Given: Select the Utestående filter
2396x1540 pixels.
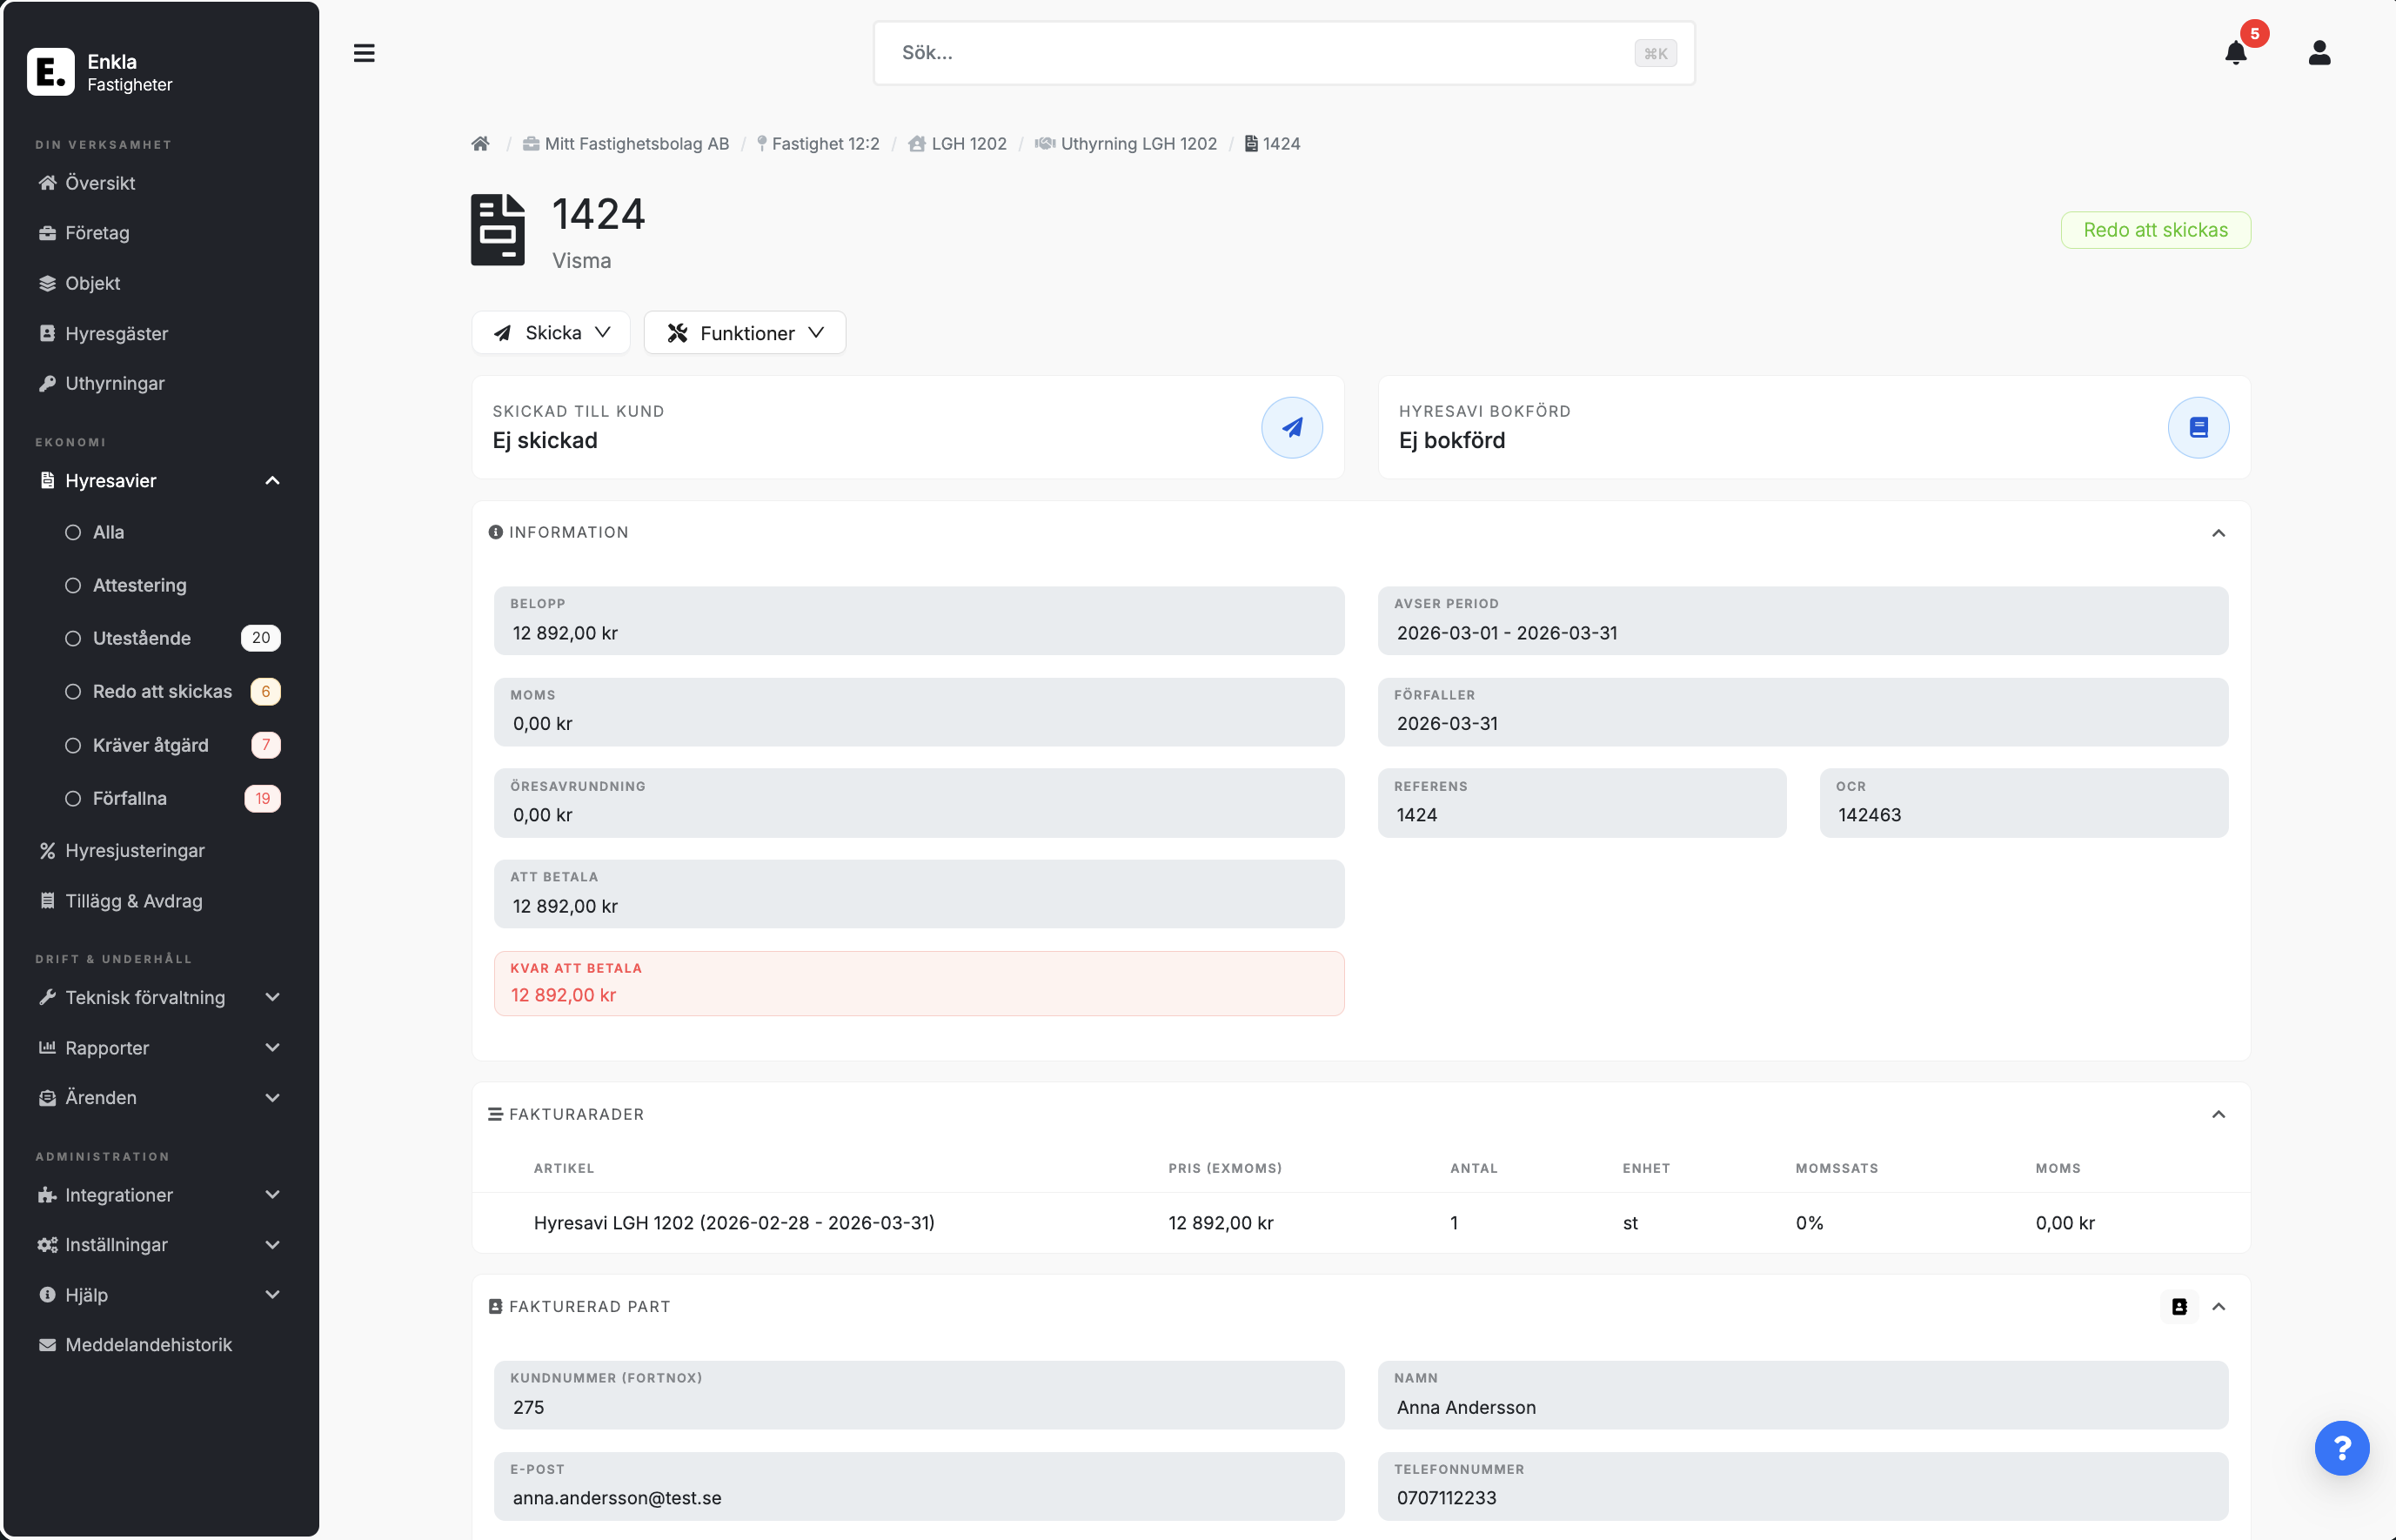Looking at the screenshot, I should click(x=141, y=638).
